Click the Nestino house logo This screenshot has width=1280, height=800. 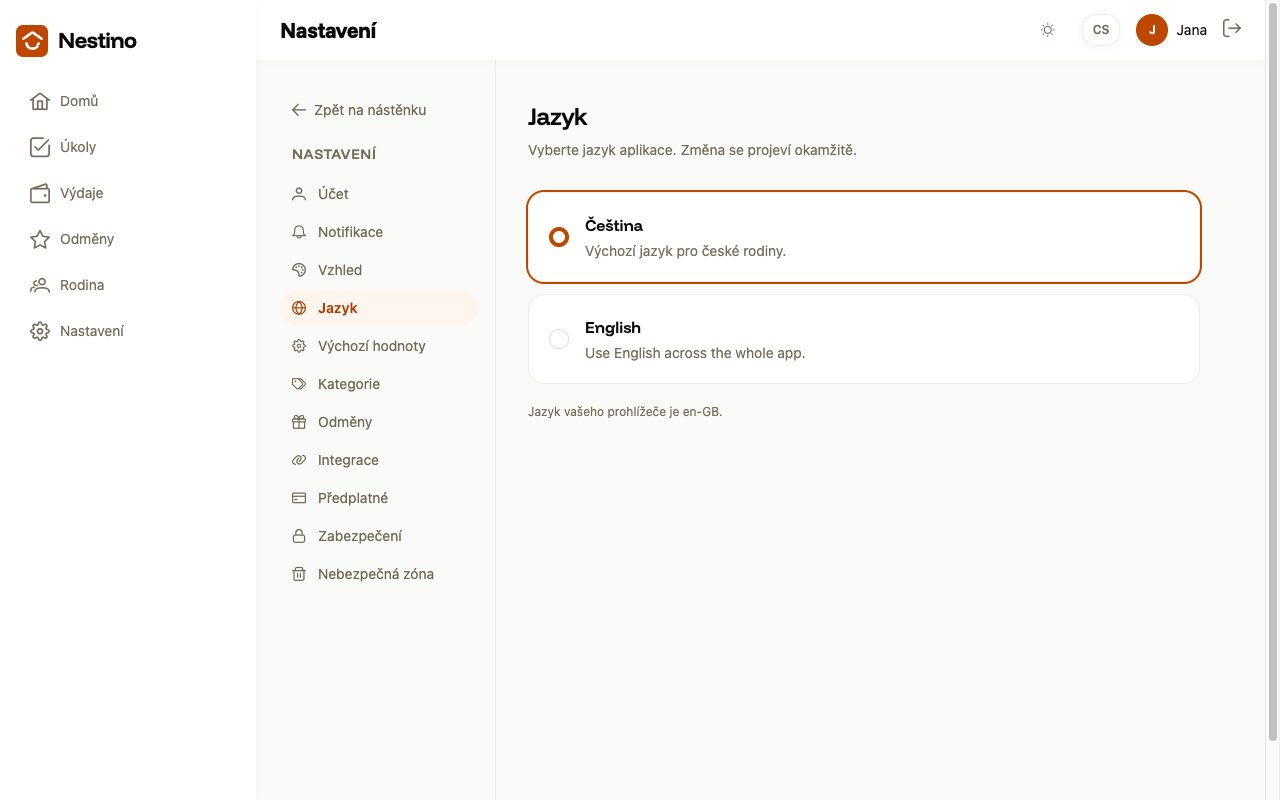point(32,41)
